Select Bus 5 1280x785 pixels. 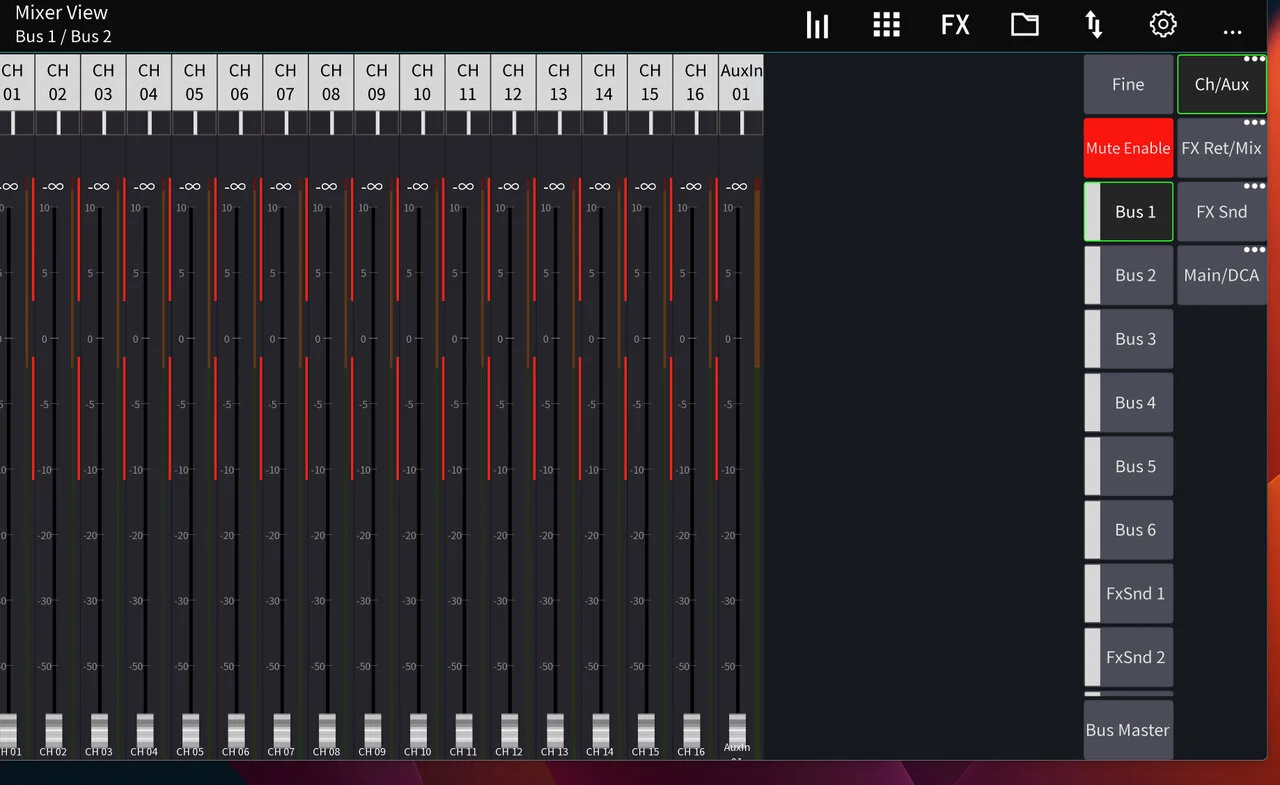(1128, 466)
